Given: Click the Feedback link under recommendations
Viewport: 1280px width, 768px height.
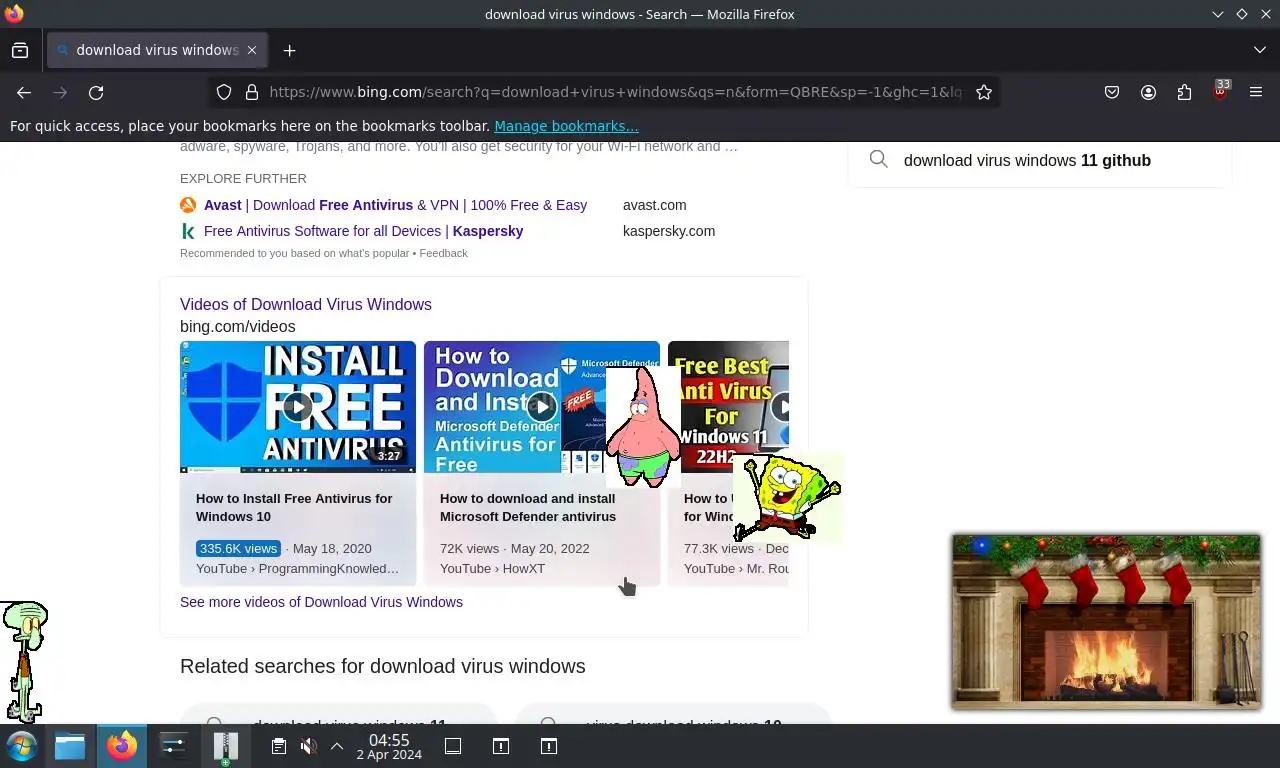Looking at the screenshot, I should 443,253.
